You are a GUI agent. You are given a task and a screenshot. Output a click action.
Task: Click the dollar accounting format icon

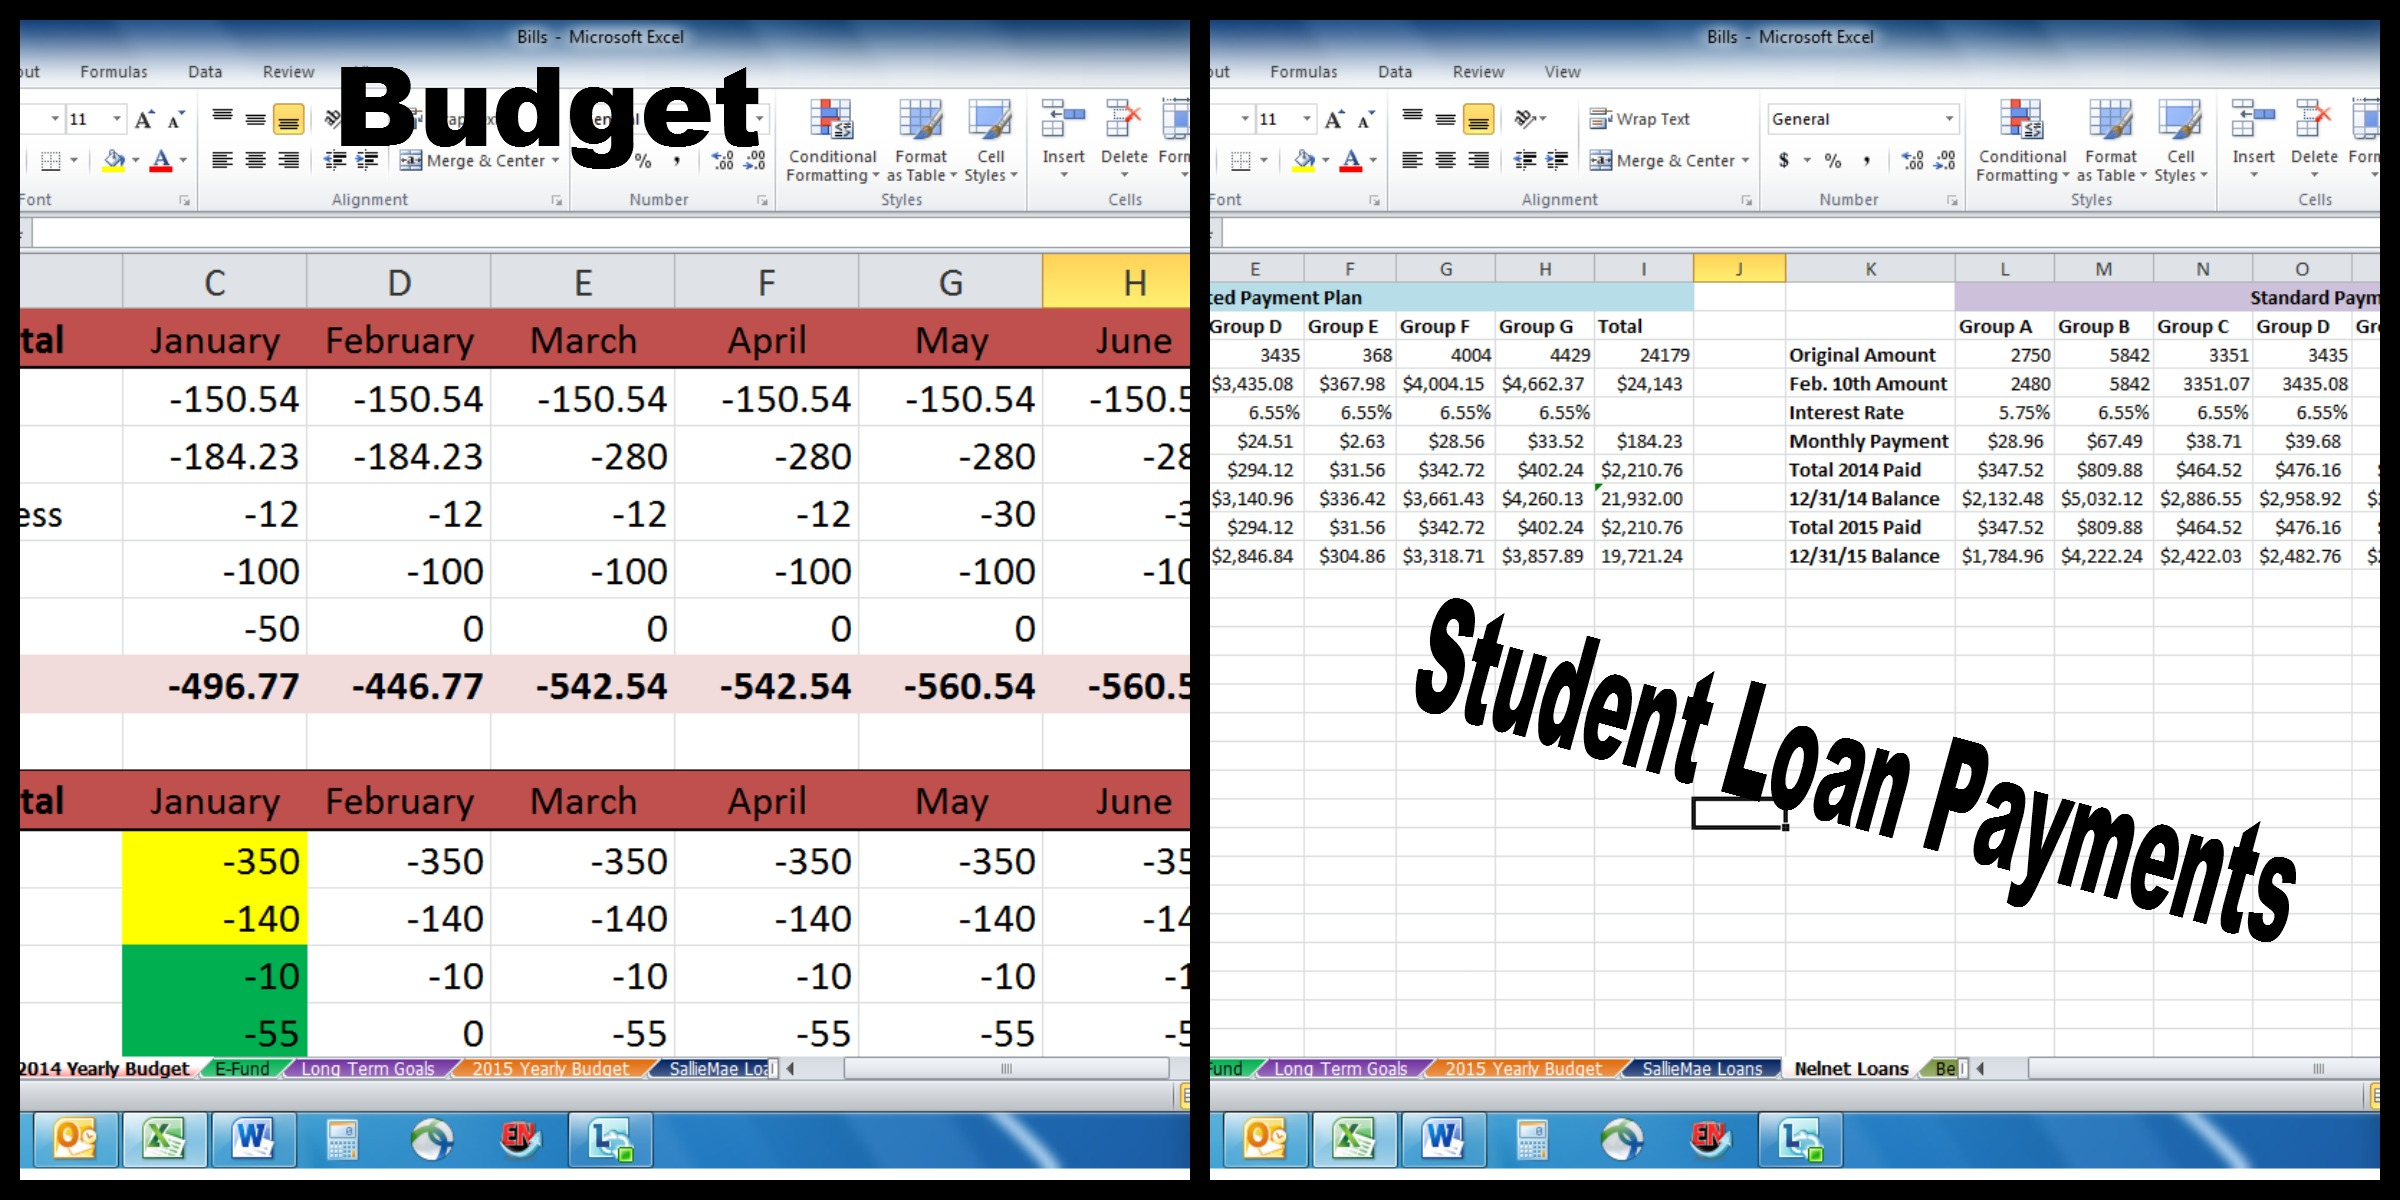pos(1784,160)
